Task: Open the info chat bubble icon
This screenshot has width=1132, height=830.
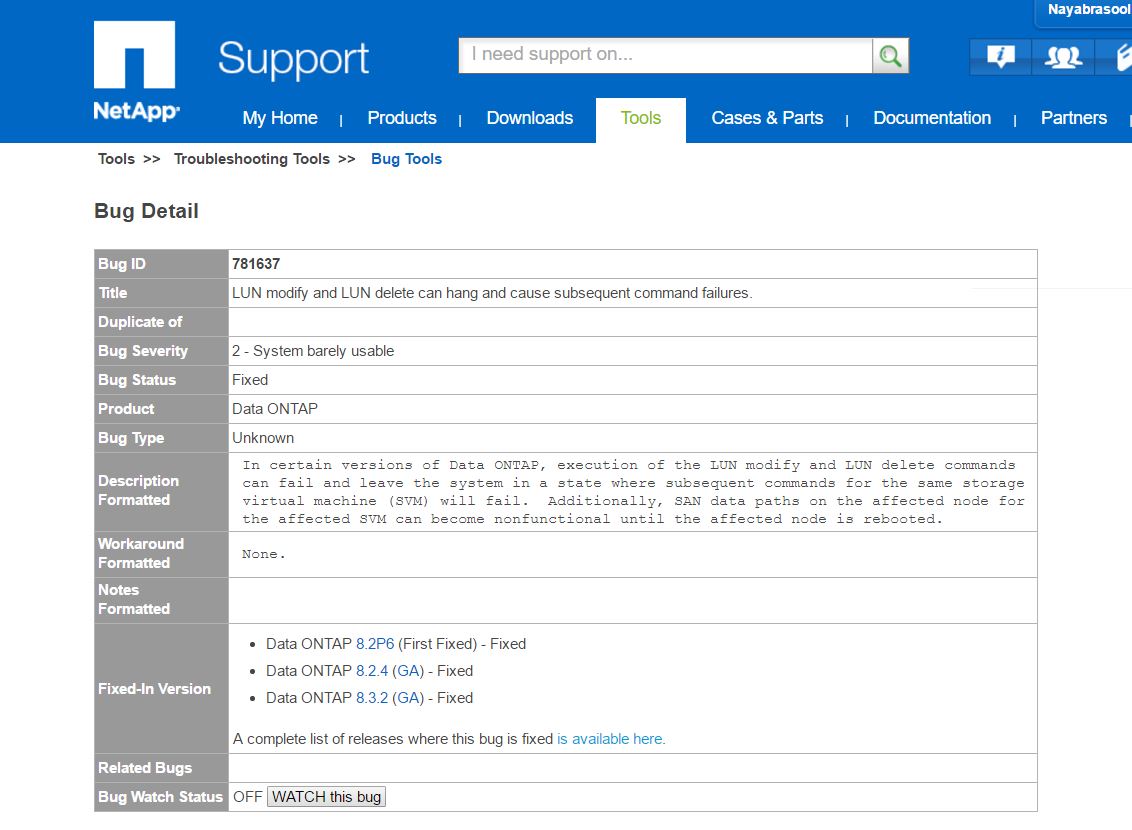Action: pos(1000,56)
